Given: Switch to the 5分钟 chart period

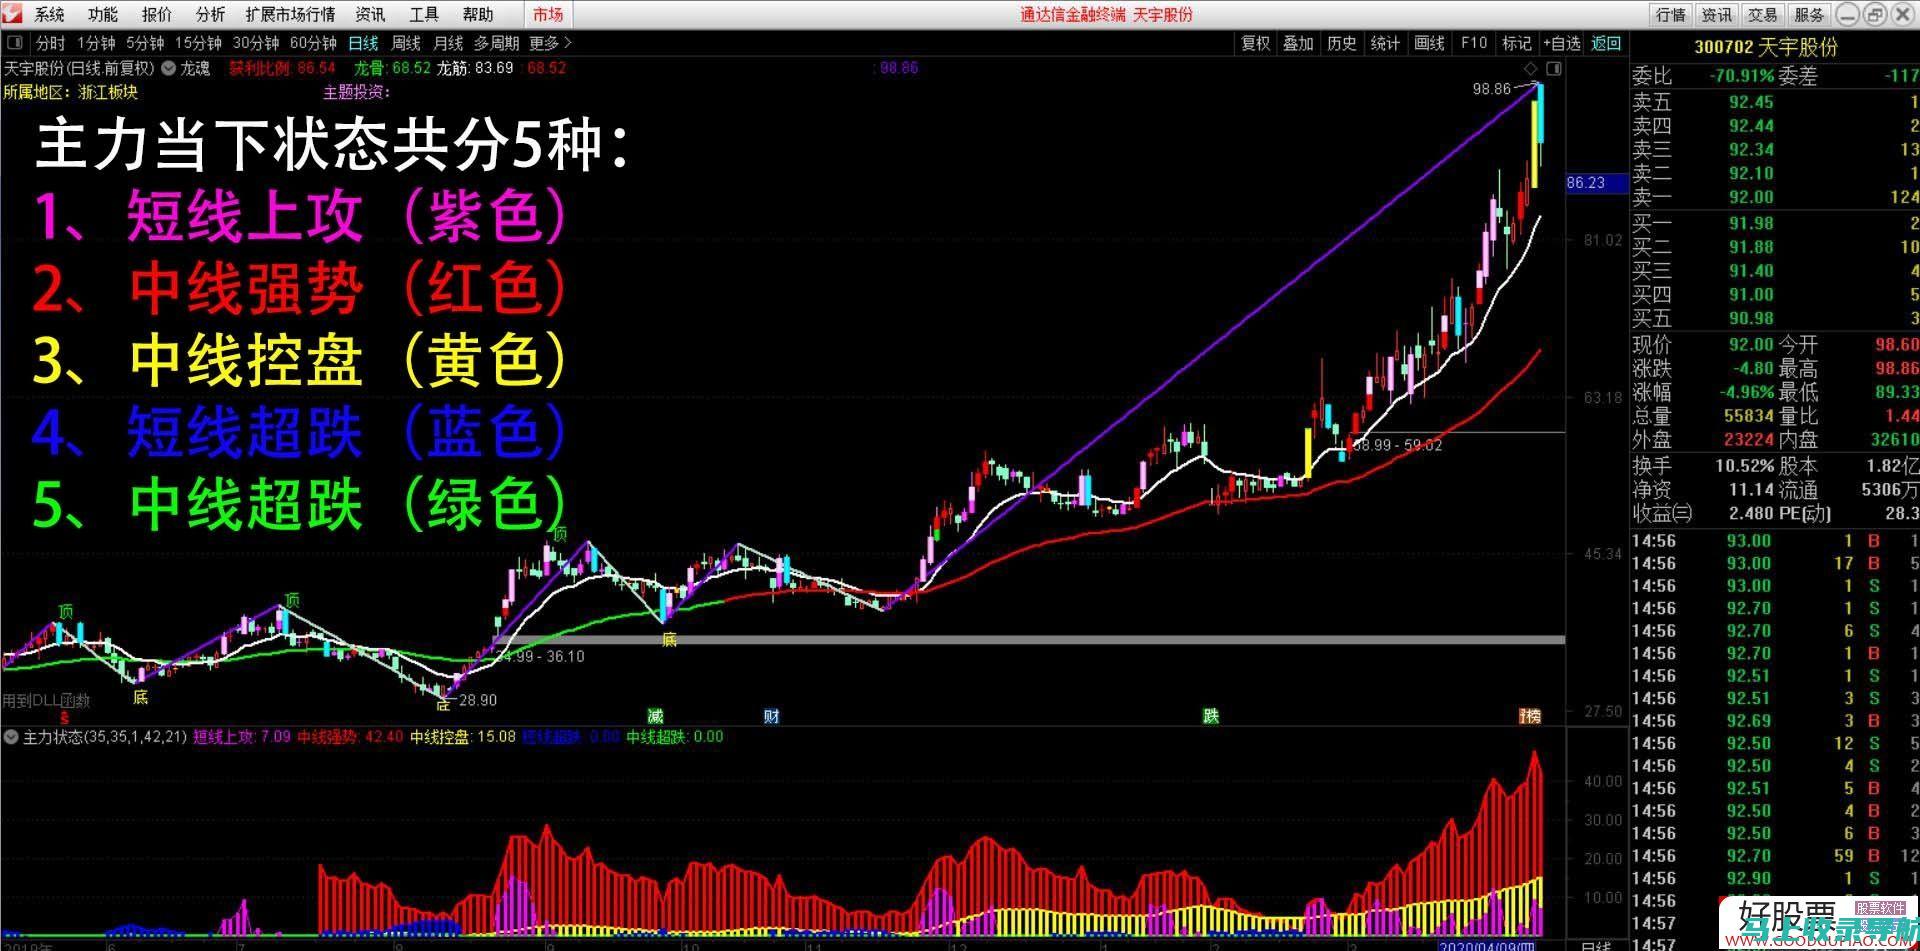Looking at the screenshot, I should [x=145, y=43].
